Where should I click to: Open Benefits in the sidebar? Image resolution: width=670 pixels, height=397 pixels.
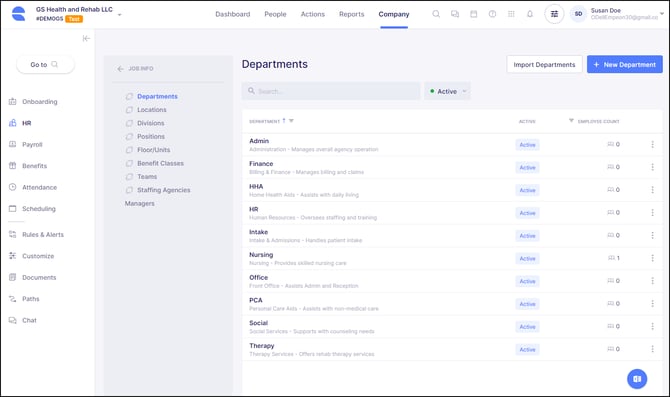tap(28, 166)
